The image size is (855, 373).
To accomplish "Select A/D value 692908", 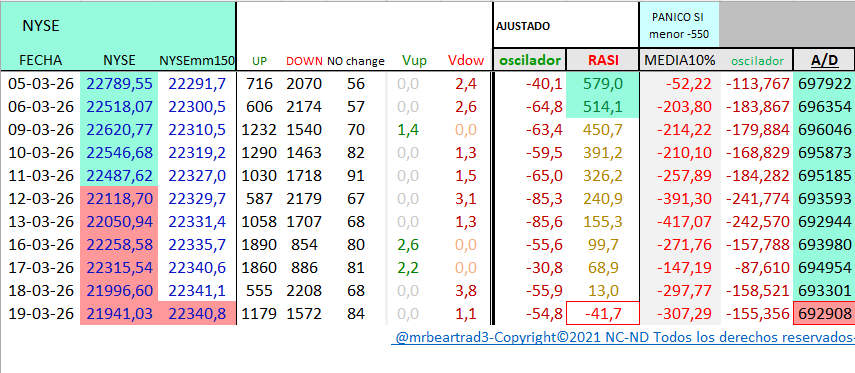I will [x=824, y=314].
